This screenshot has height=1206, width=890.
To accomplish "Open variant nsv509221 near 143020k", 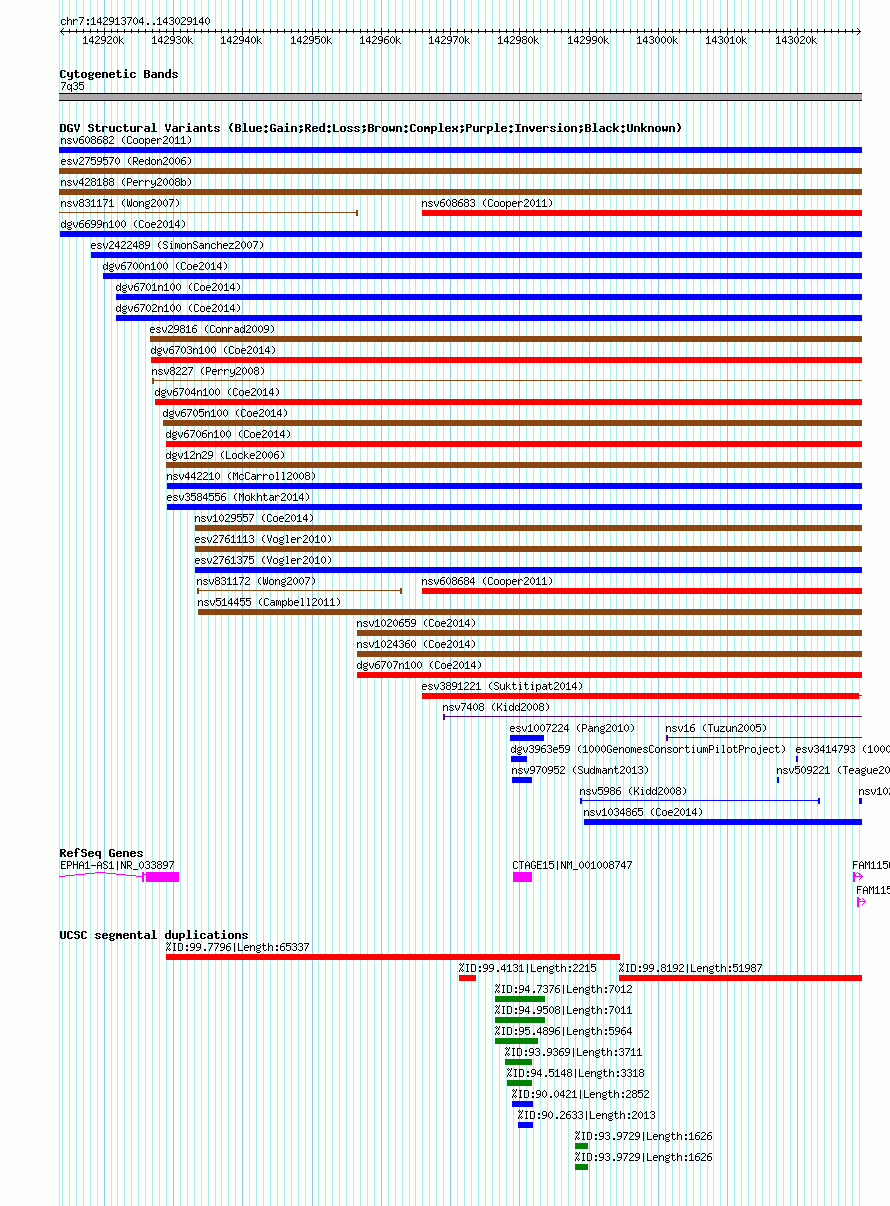I will [833, 770].
